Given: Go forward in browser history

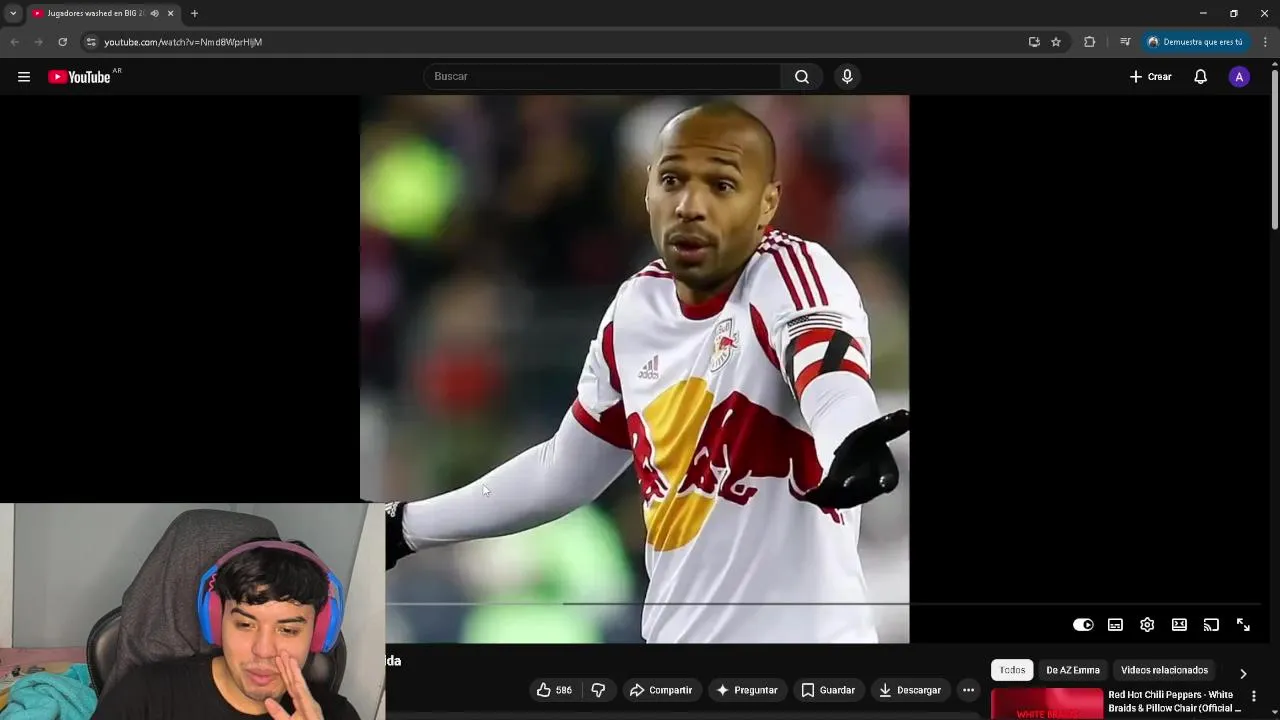Looking at the screenshot, I should click(38, 42).
